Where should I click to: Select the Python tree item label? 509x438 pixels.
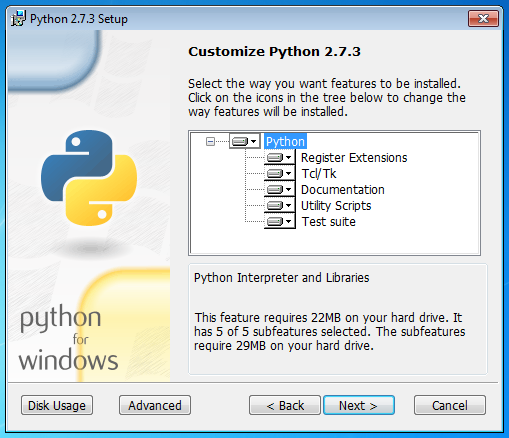tap(285, 142)
